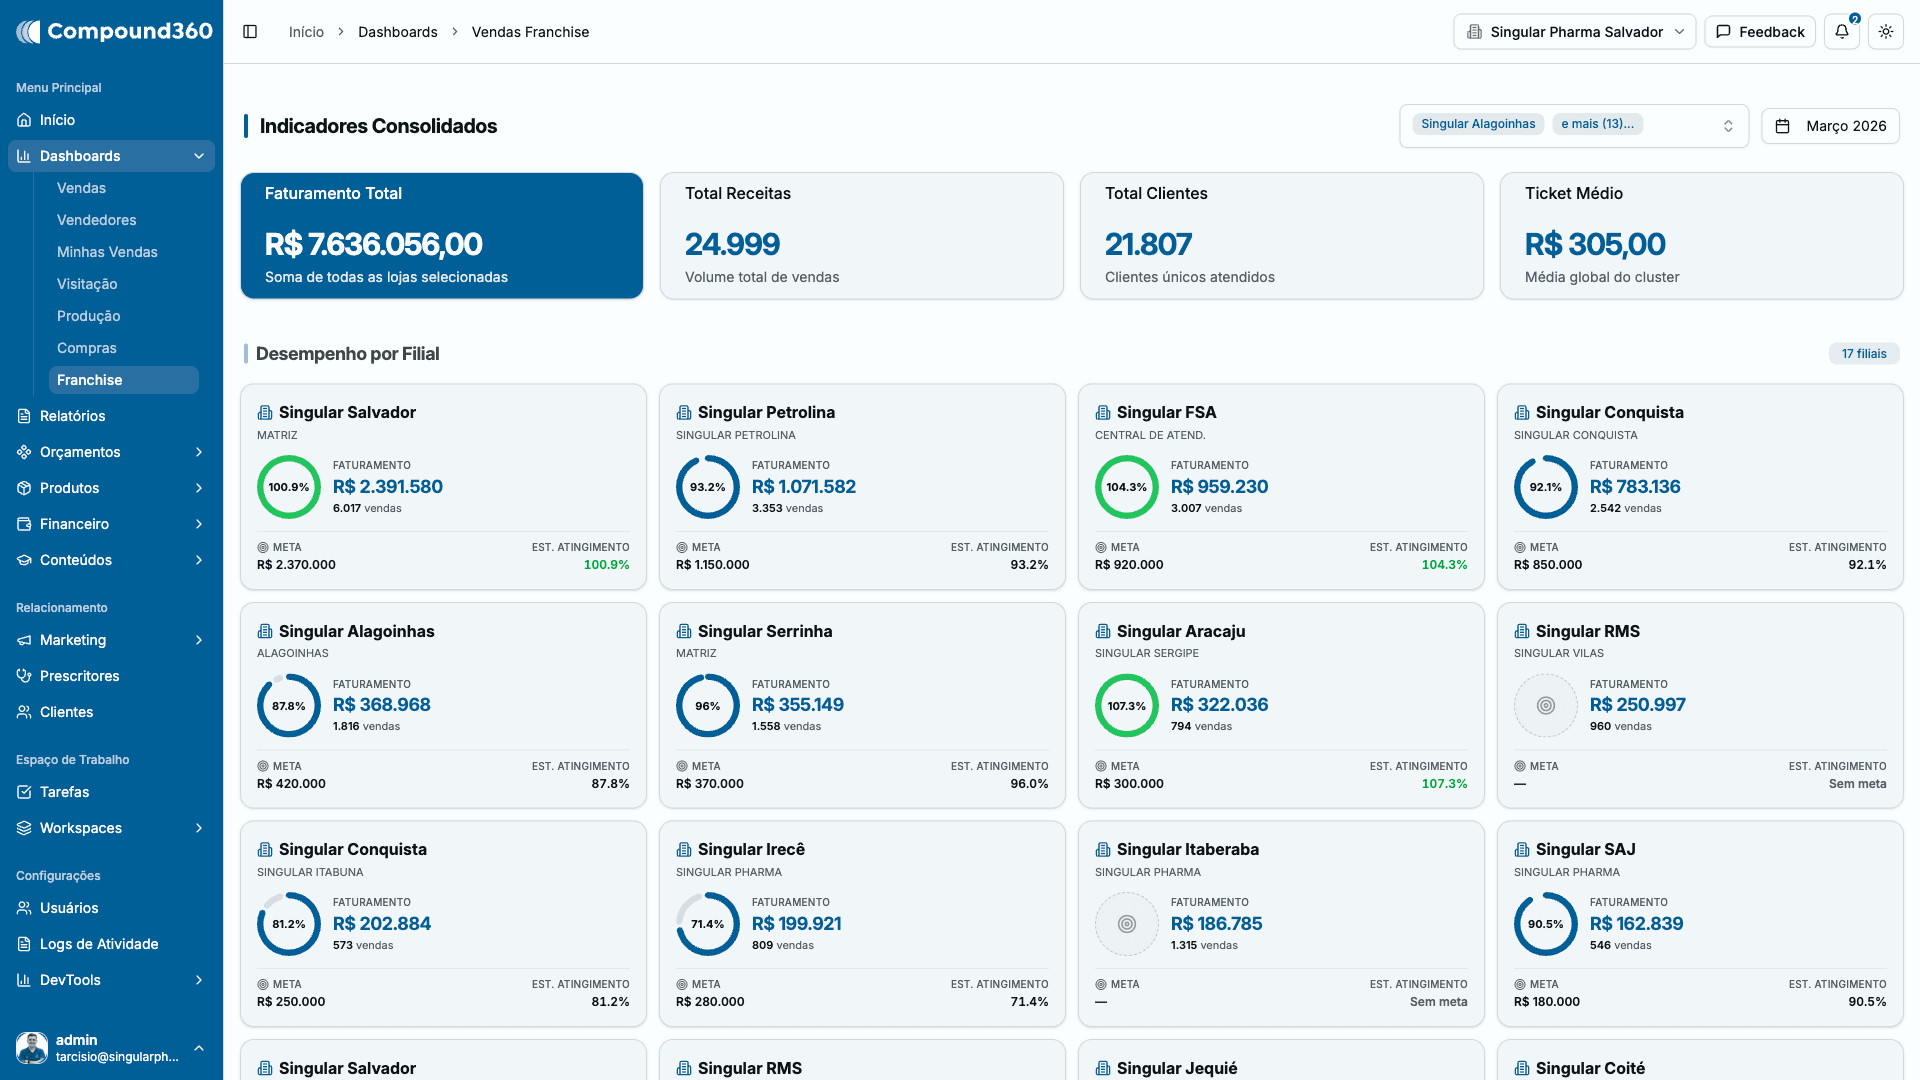Open the Singular SAJ branch card
This screenshot has width=1920, height=1080.
(x=1700, y=924)
